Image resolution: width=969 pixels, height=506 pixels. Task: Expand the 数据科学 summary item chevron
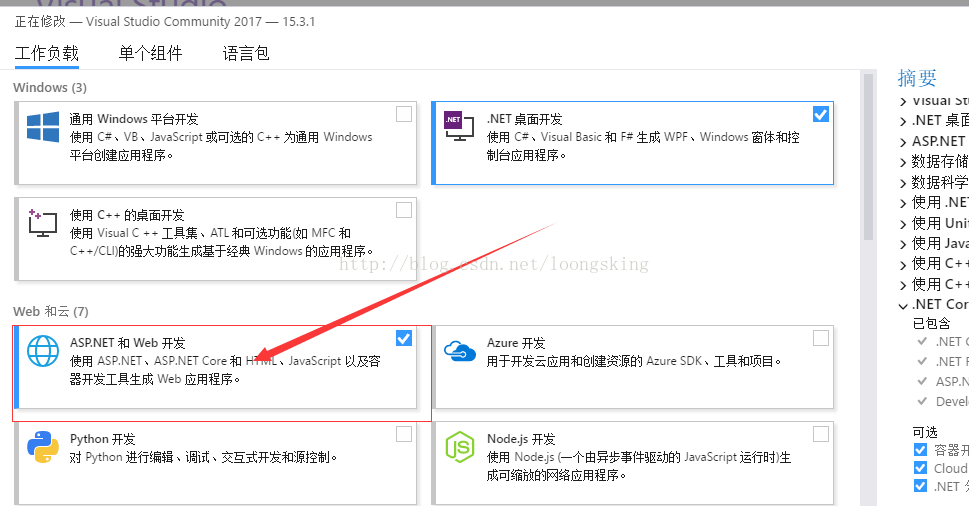click(903, 183)
